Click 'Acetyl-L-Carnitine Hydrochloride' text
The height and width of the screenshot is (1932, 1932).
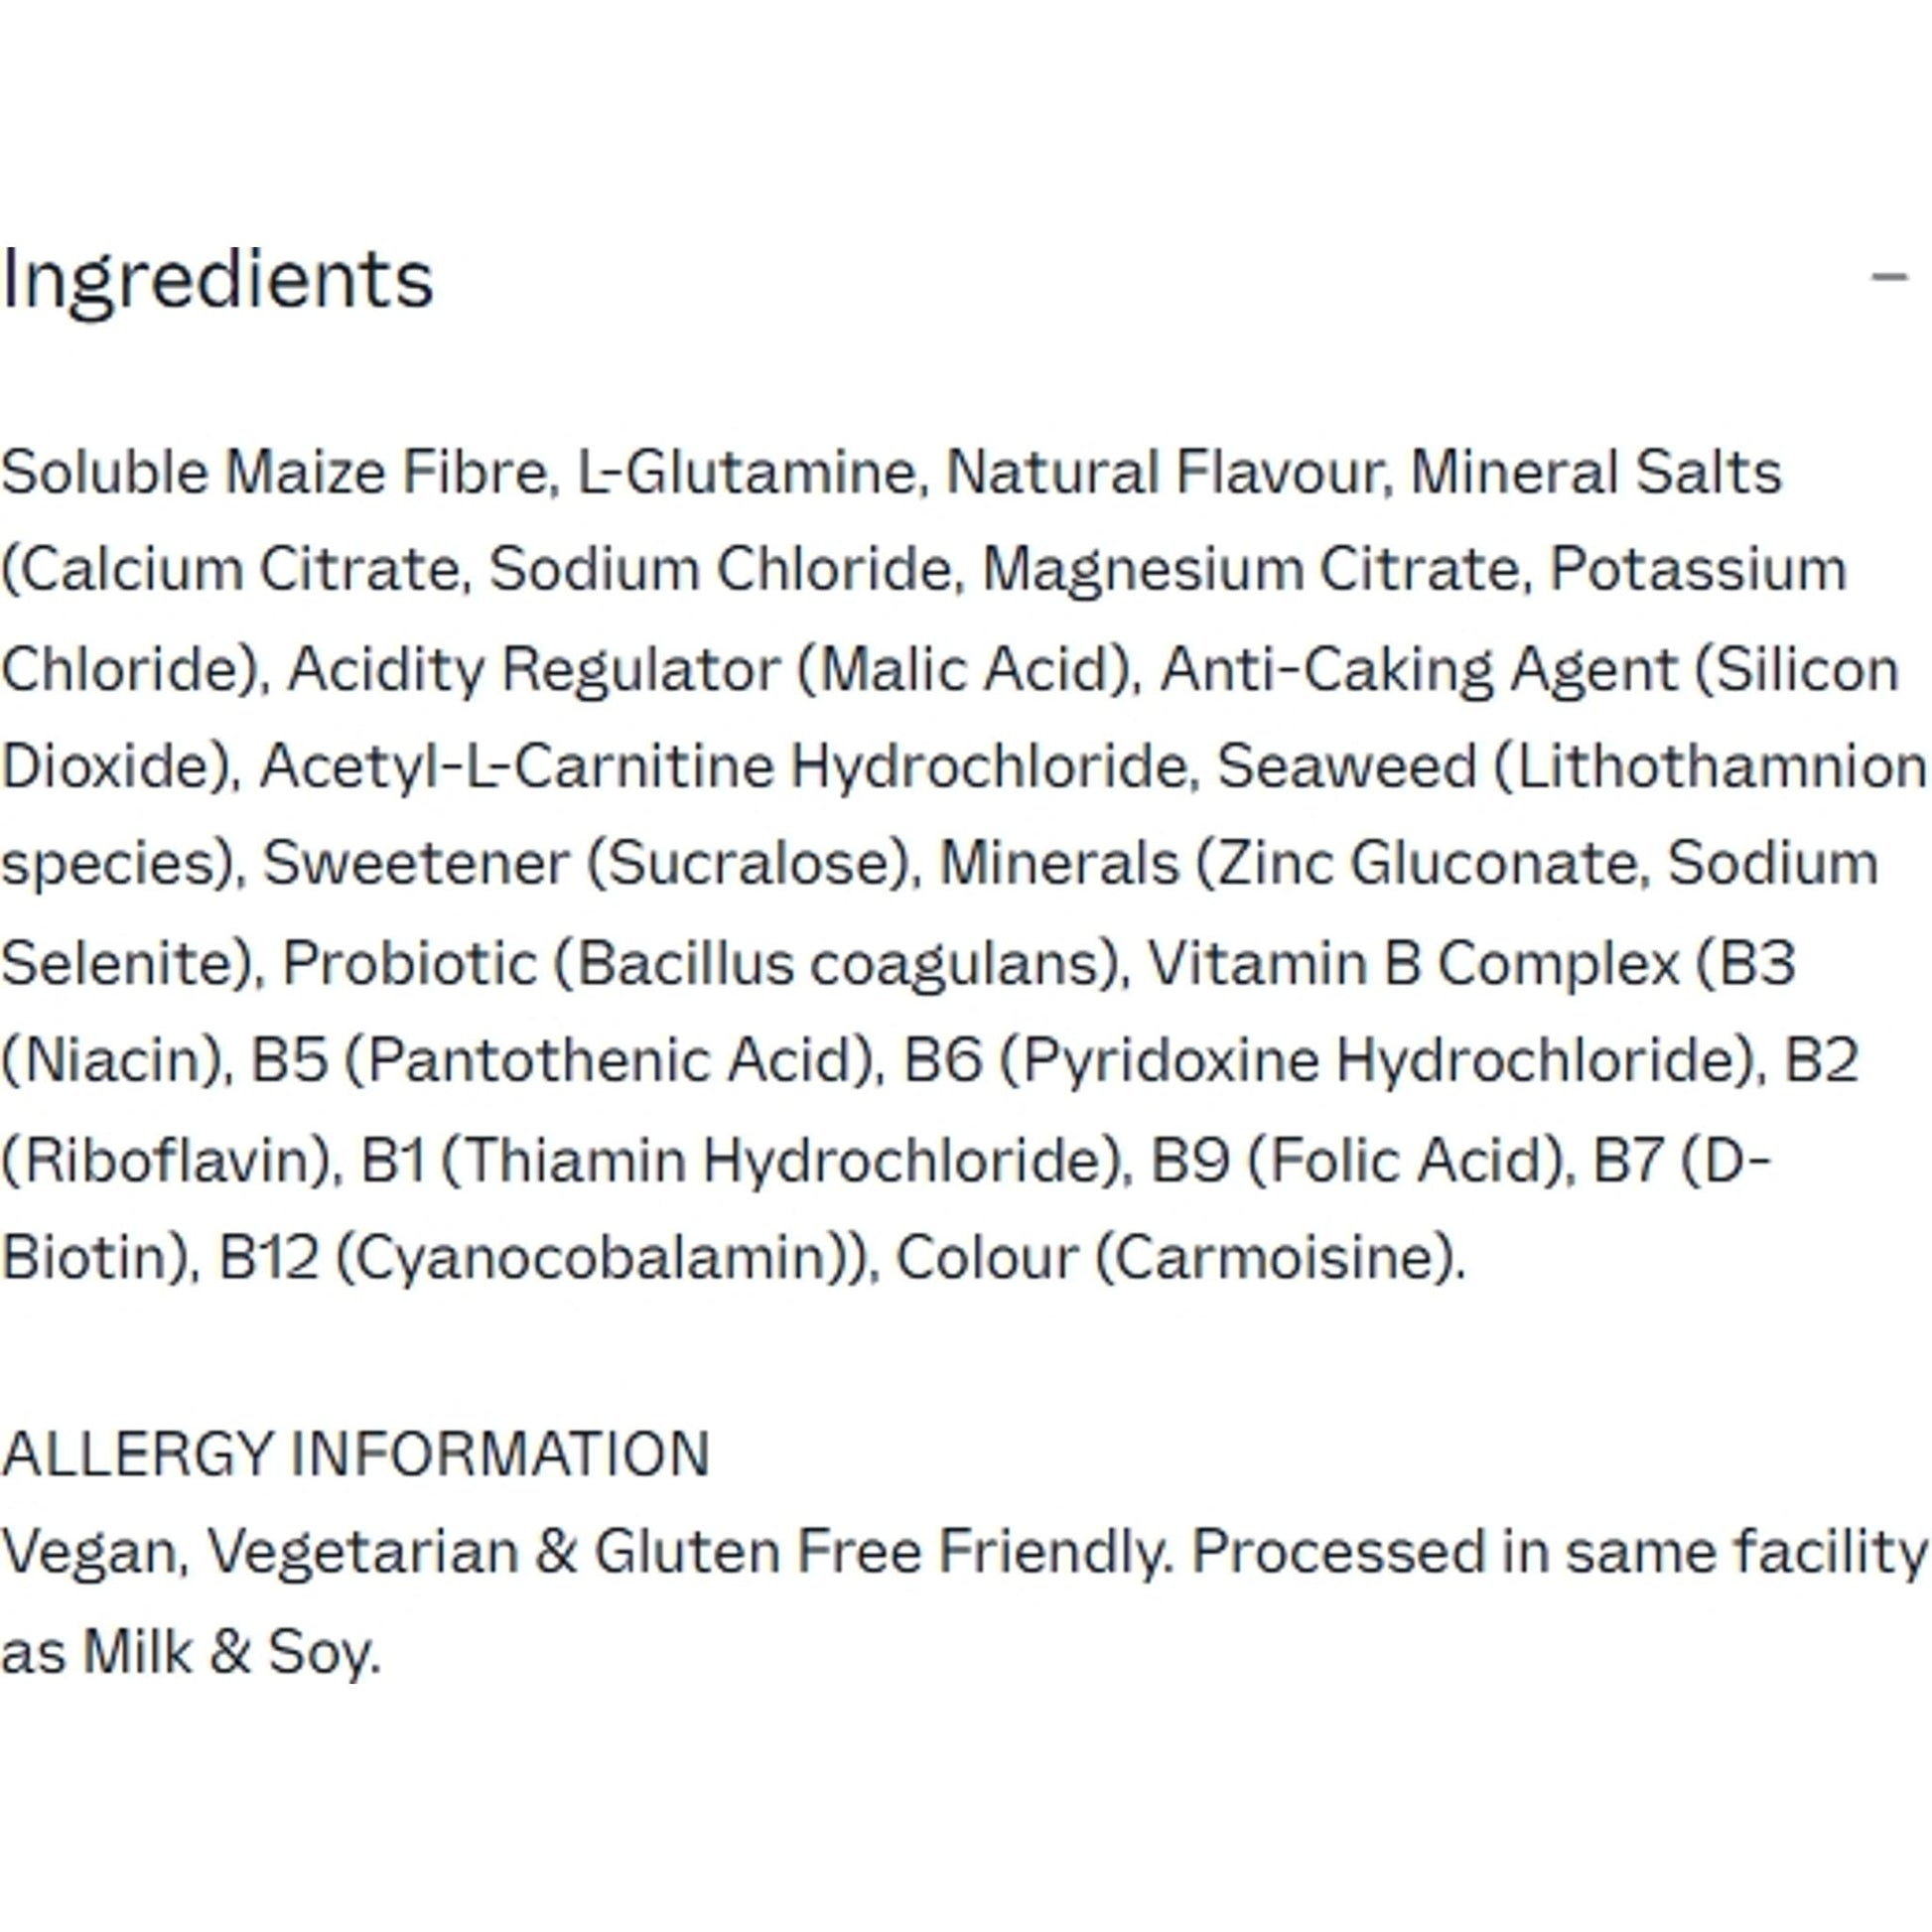pyautogui.click(x=725, y=766)
